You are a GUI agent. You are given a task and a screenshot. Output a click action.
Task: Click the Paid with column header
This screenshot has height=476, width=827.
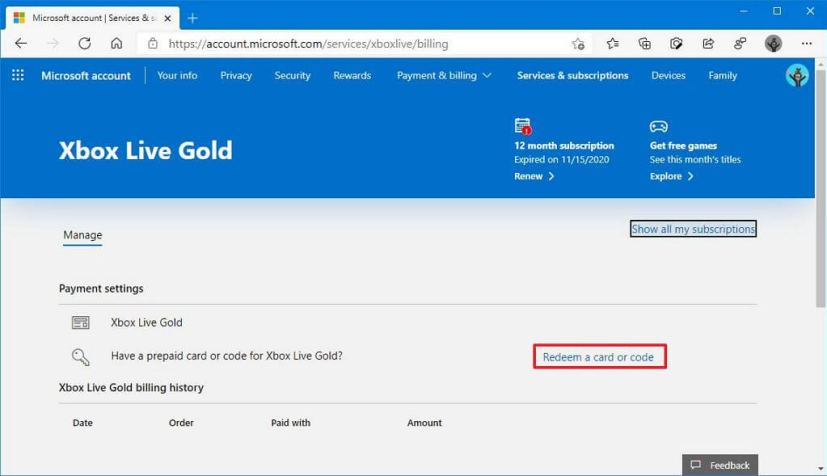pyautogui.click(x=291, y=423)
